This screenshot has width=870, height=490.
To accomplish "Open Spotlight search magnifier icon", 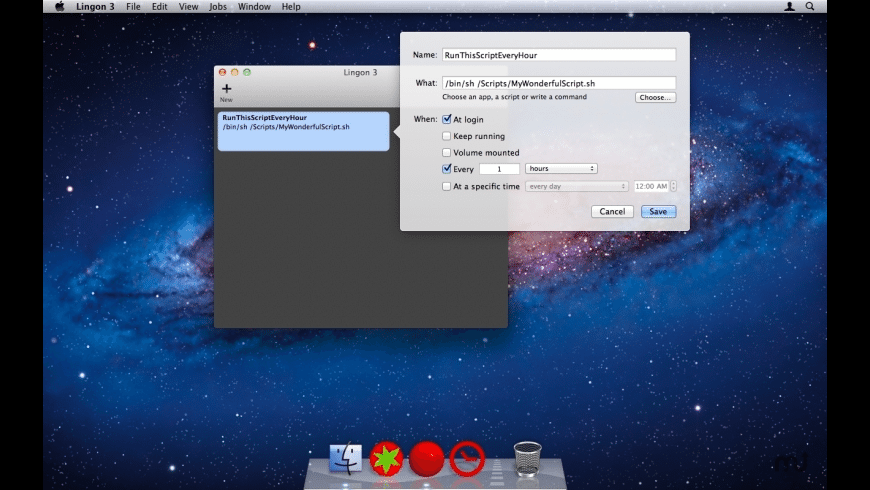I will (810, 7).
